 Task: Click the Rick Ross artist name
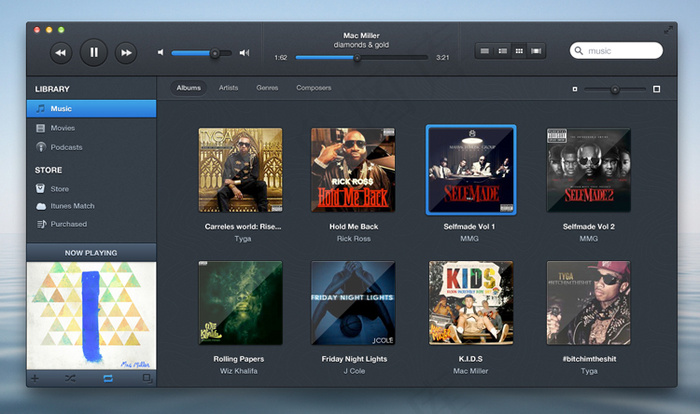pos(354,238)
